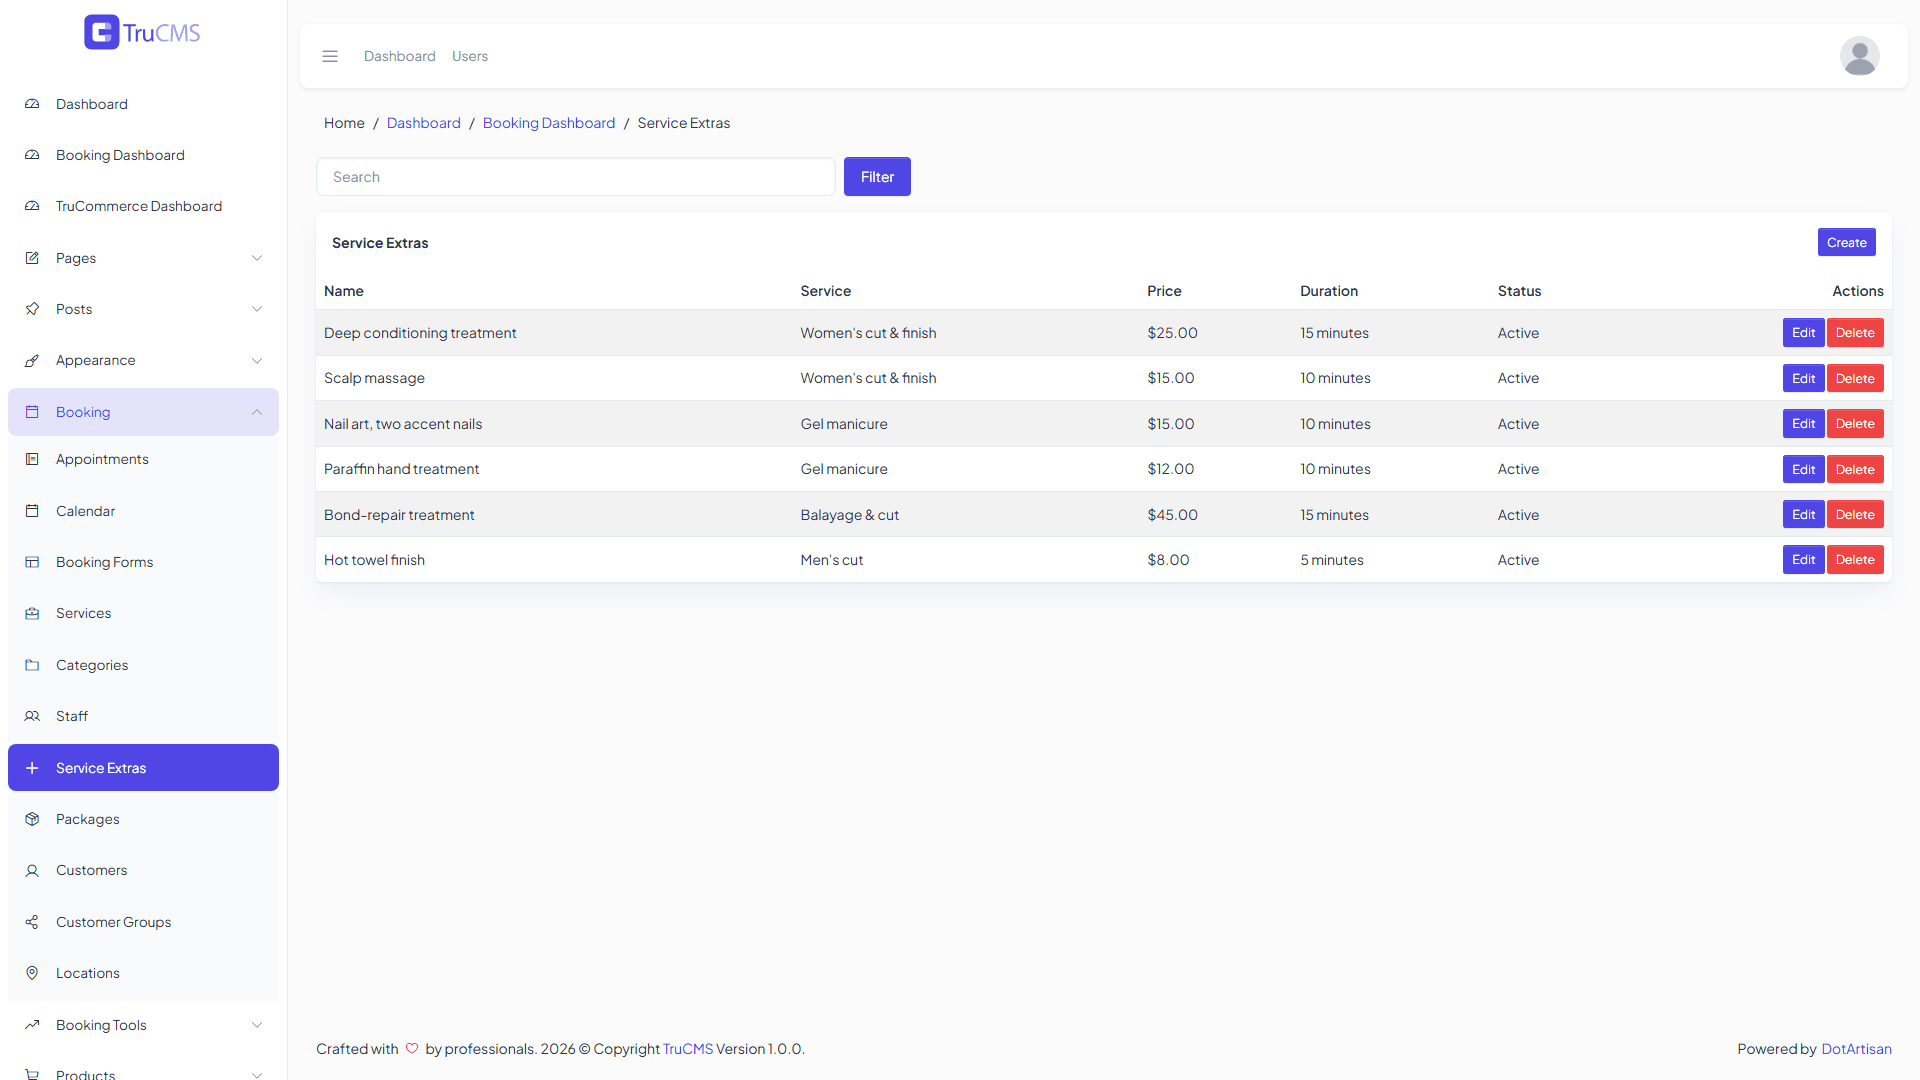The height and width of the screenshot is (1080, 1920).
Task: Open the TruCMS footer link
Action: [688, 1049]
